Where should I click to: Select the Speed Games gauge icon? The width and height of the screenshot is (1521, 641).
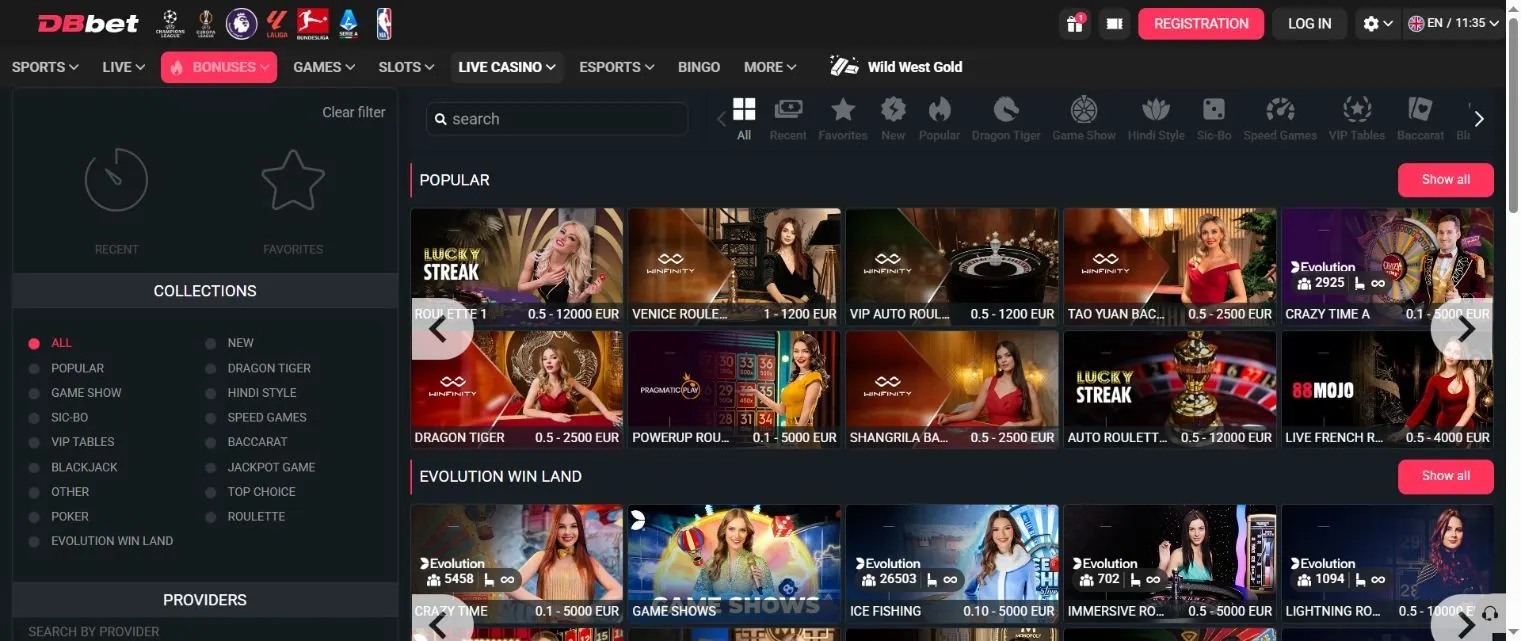pos(1280,118)
